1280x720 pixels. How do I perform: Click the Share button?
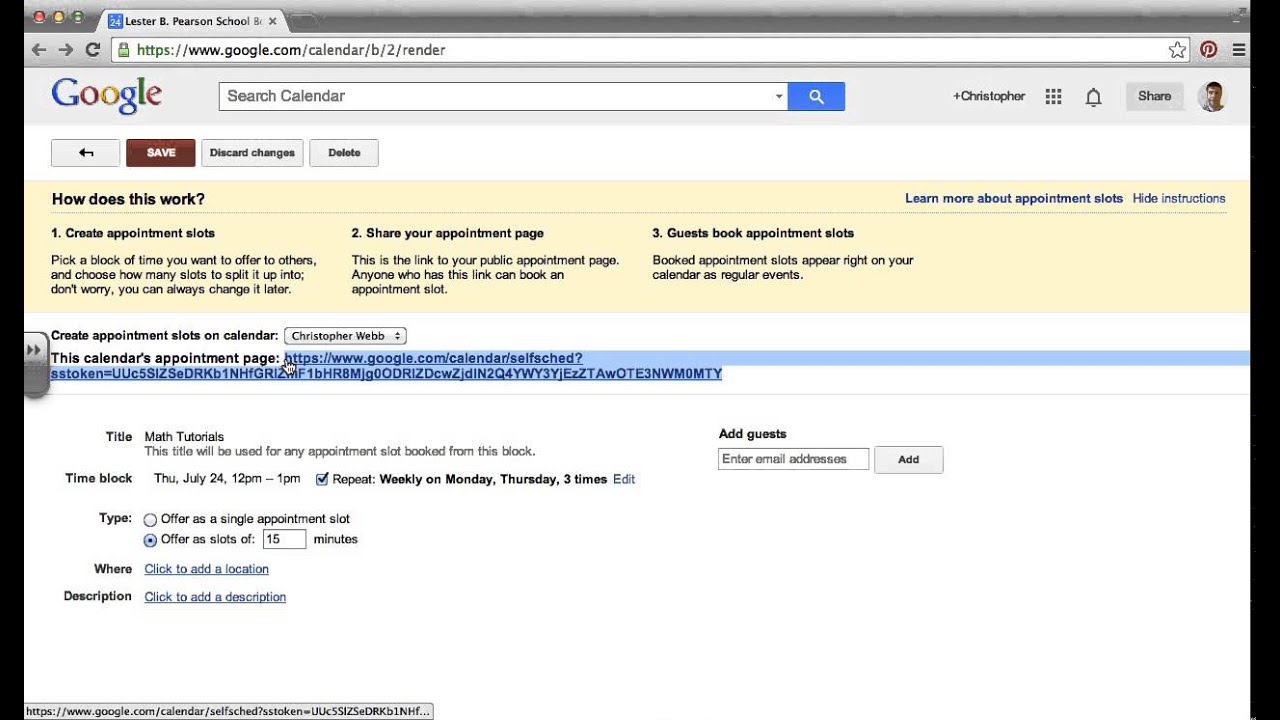point(1154,96)
